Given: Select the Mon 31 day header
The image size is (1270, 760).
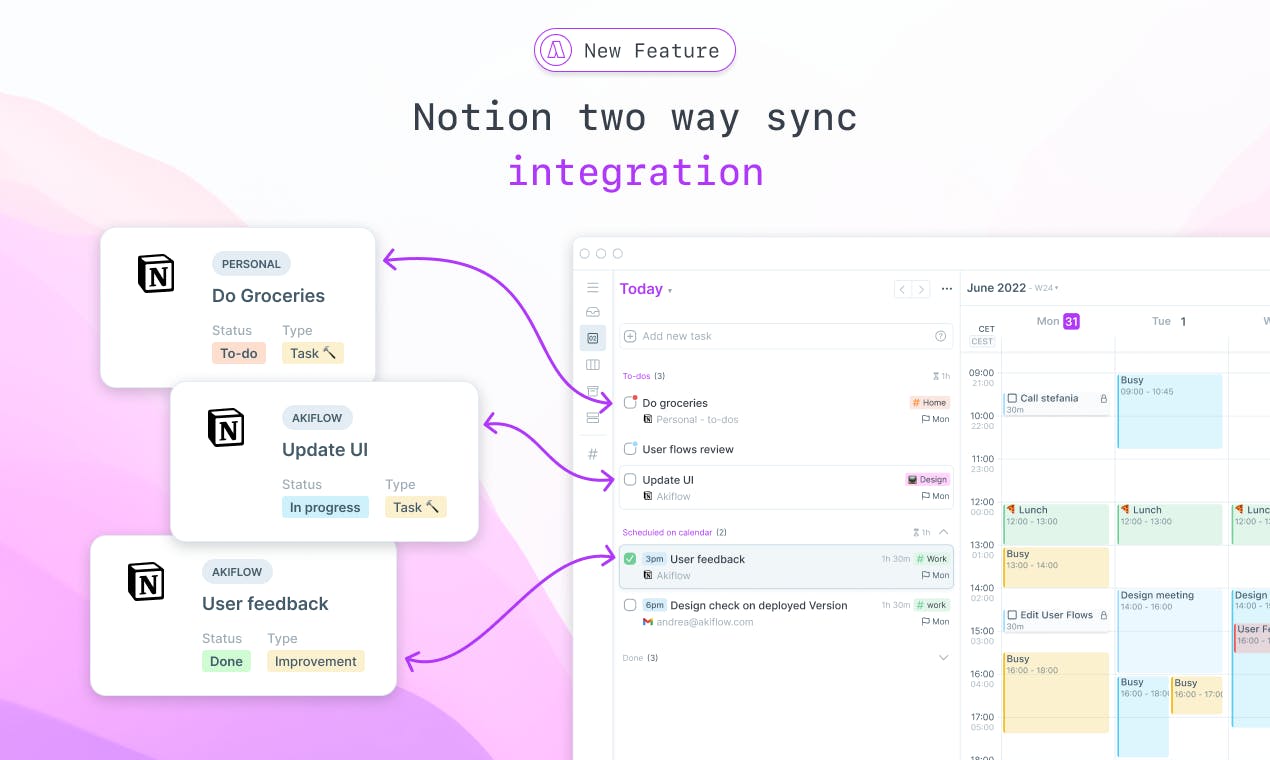Looking at the screenshot, I should (x=1058, y=321).
